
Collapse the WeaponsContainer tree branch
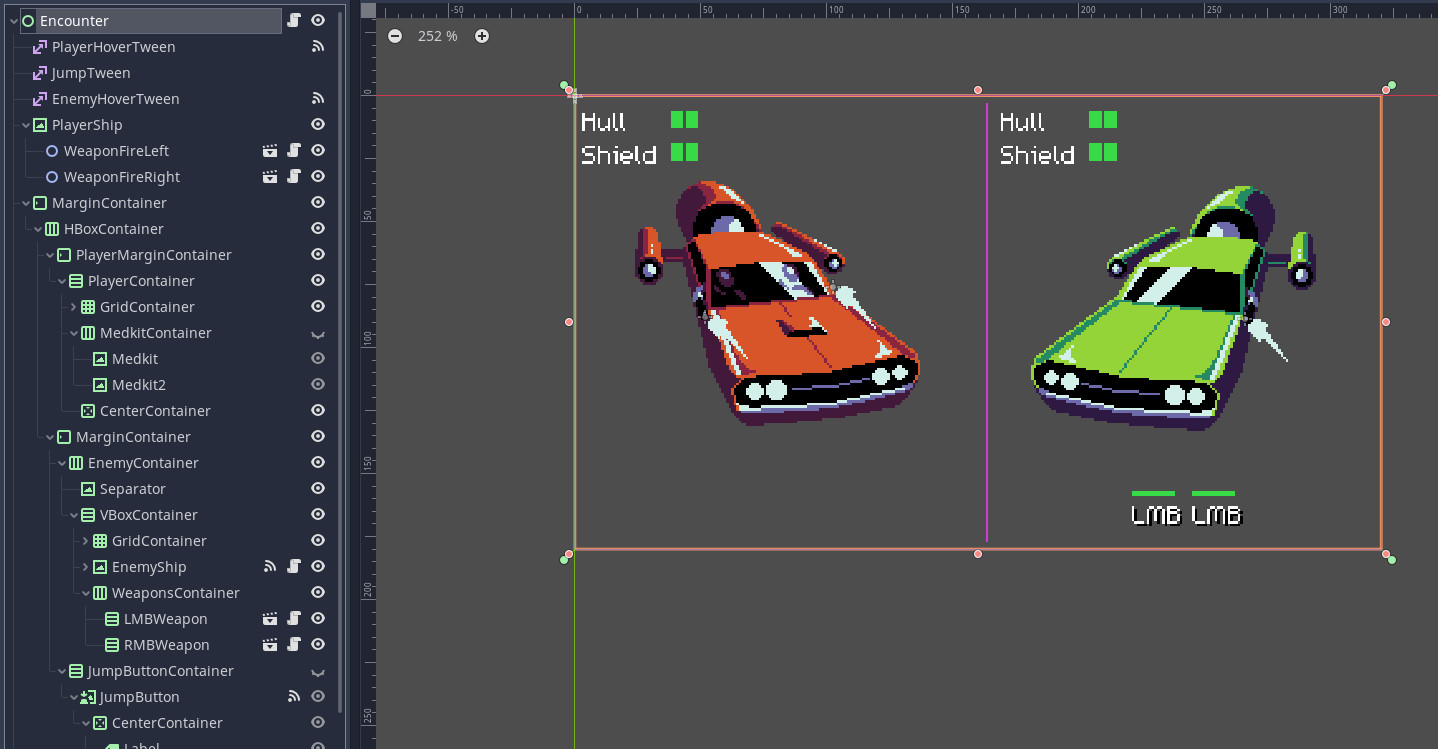pyautogui.click(x=86, y=593)
